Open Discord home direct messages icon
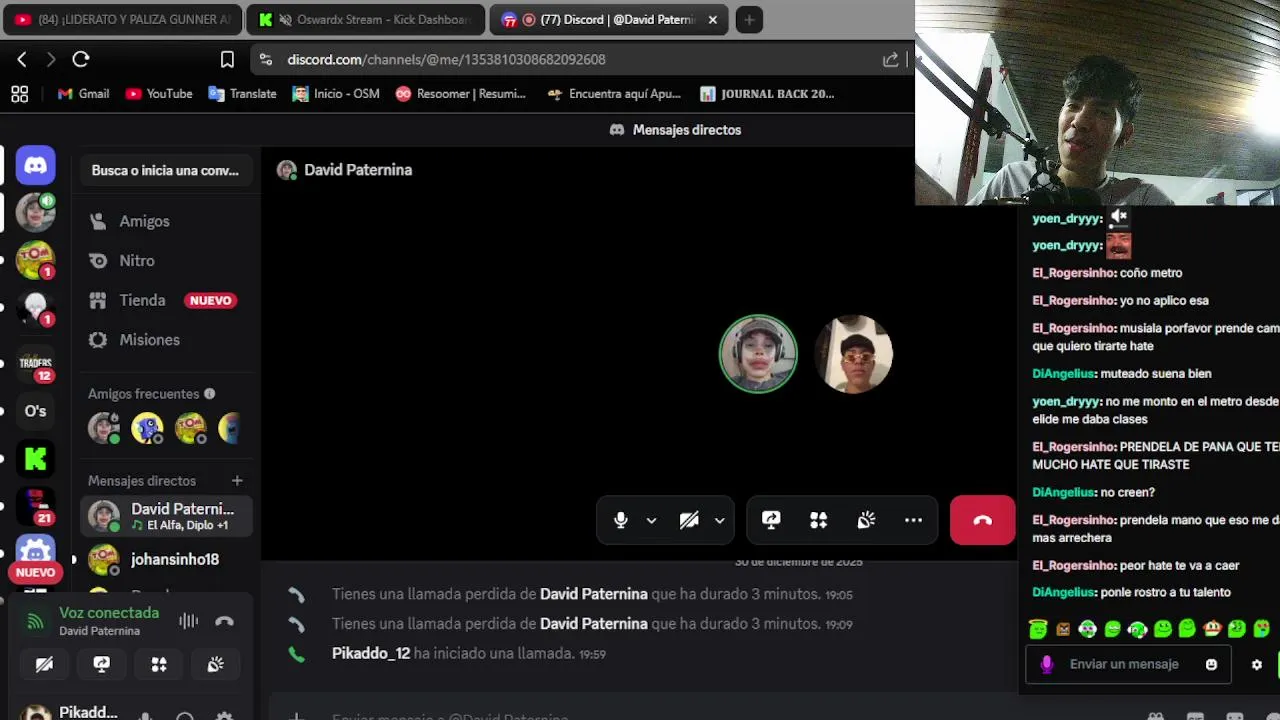The image size is (1280, 720). (x=35, y=165)
